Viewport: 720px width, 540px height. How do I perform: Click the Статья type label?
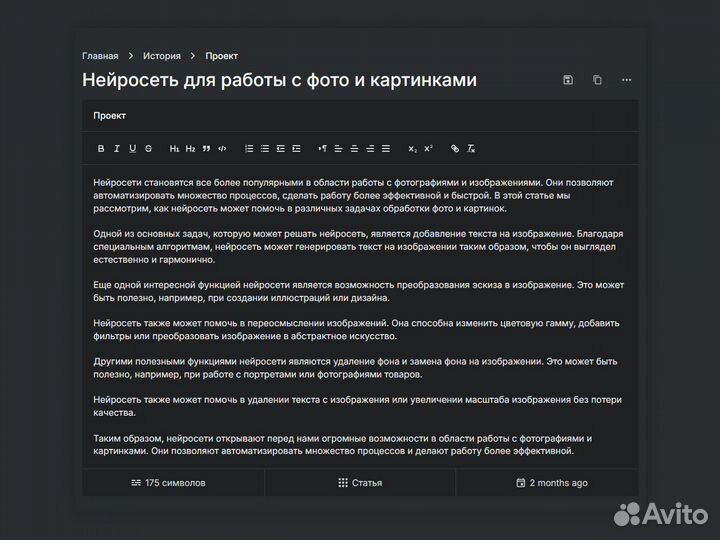point(360,483)
